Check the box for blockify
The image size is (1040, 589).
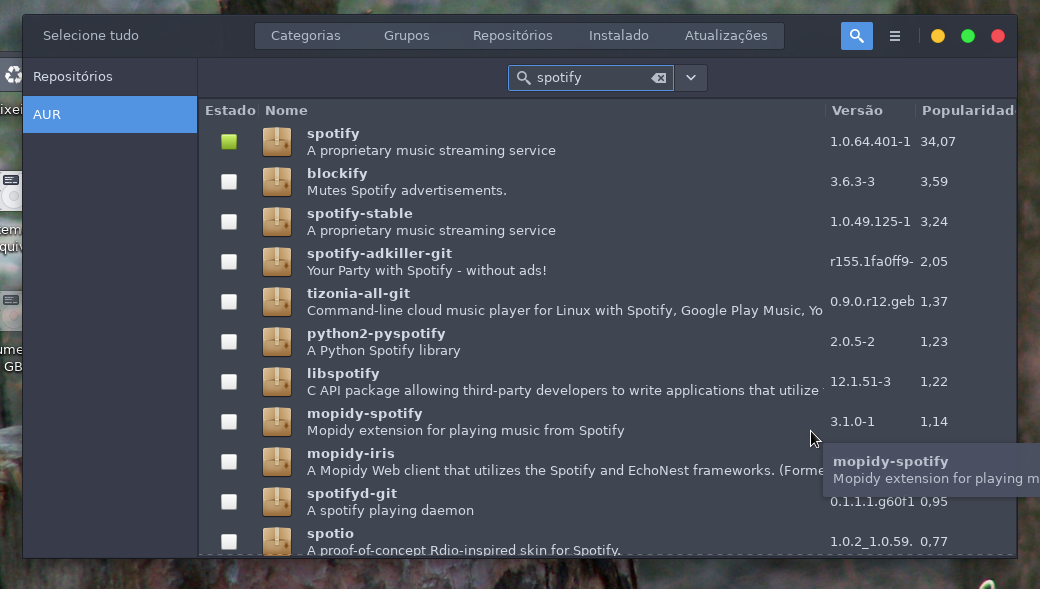click(229, 182)
